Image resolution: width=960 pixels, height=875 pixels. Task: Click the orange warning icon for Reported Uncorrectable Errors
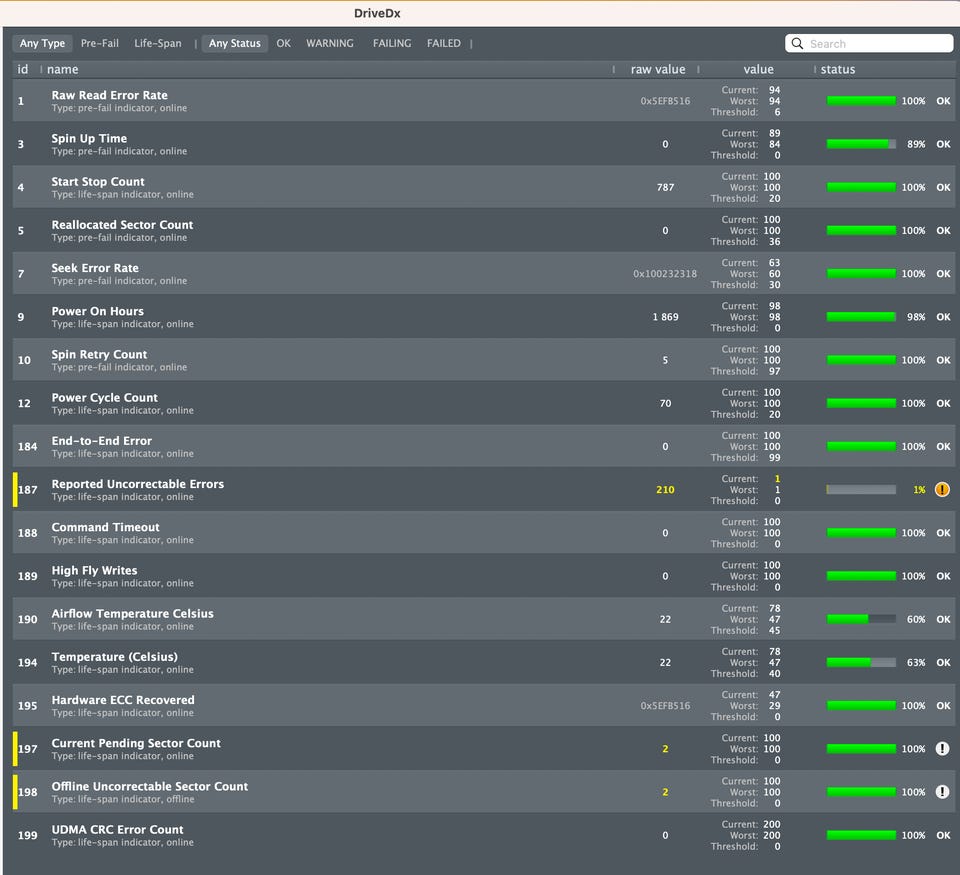click(x=942, y=489)
